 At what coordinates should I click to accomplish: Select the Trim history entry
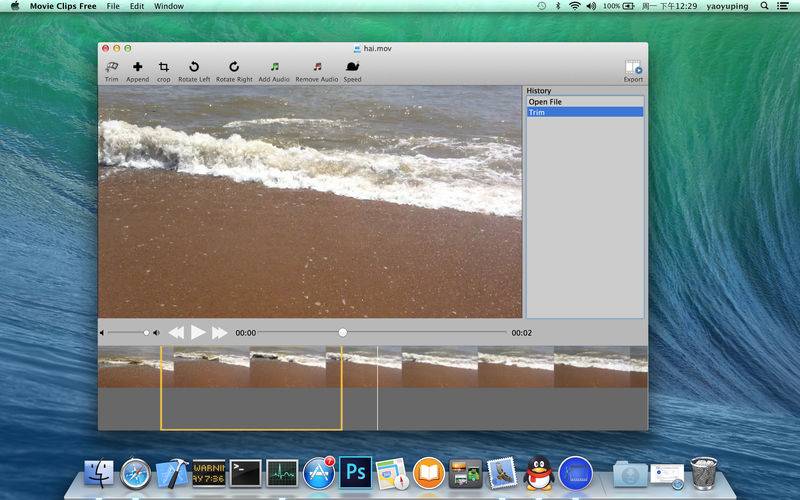[x=585, y=112]
